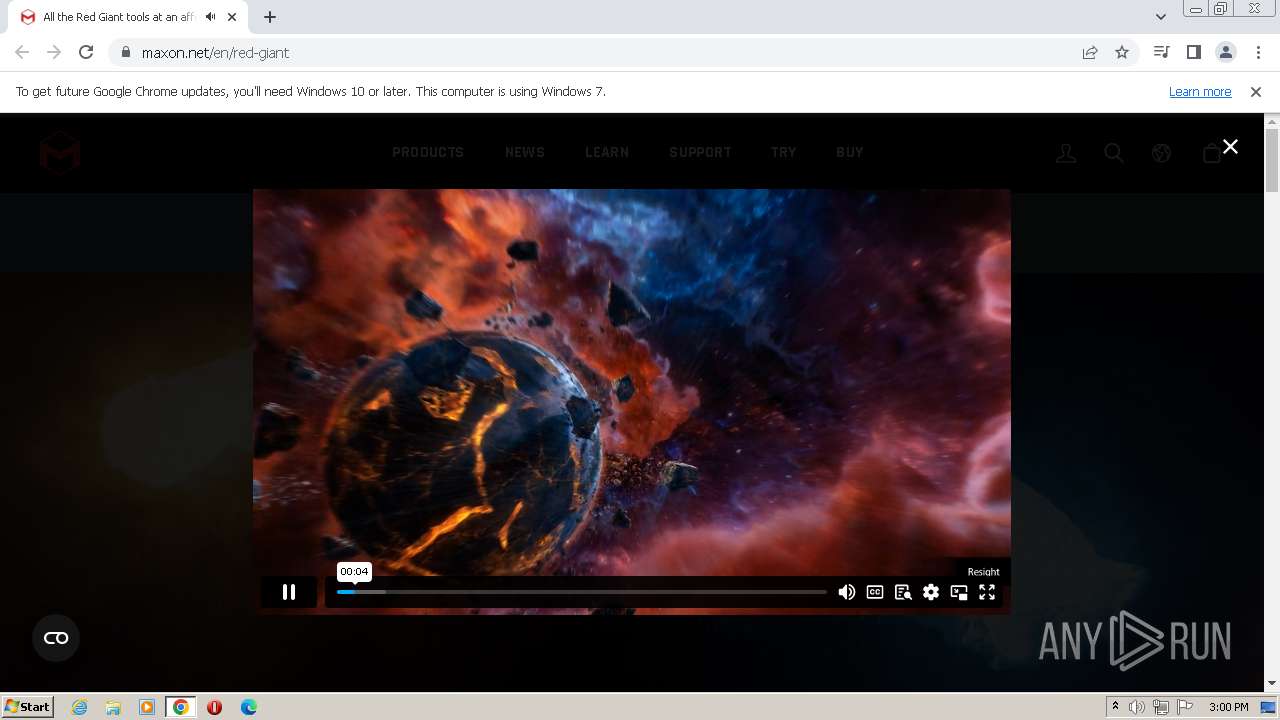Toggle Chrome side panel
This screenshot has height=720, width=1280.
tap(1193, 52)
